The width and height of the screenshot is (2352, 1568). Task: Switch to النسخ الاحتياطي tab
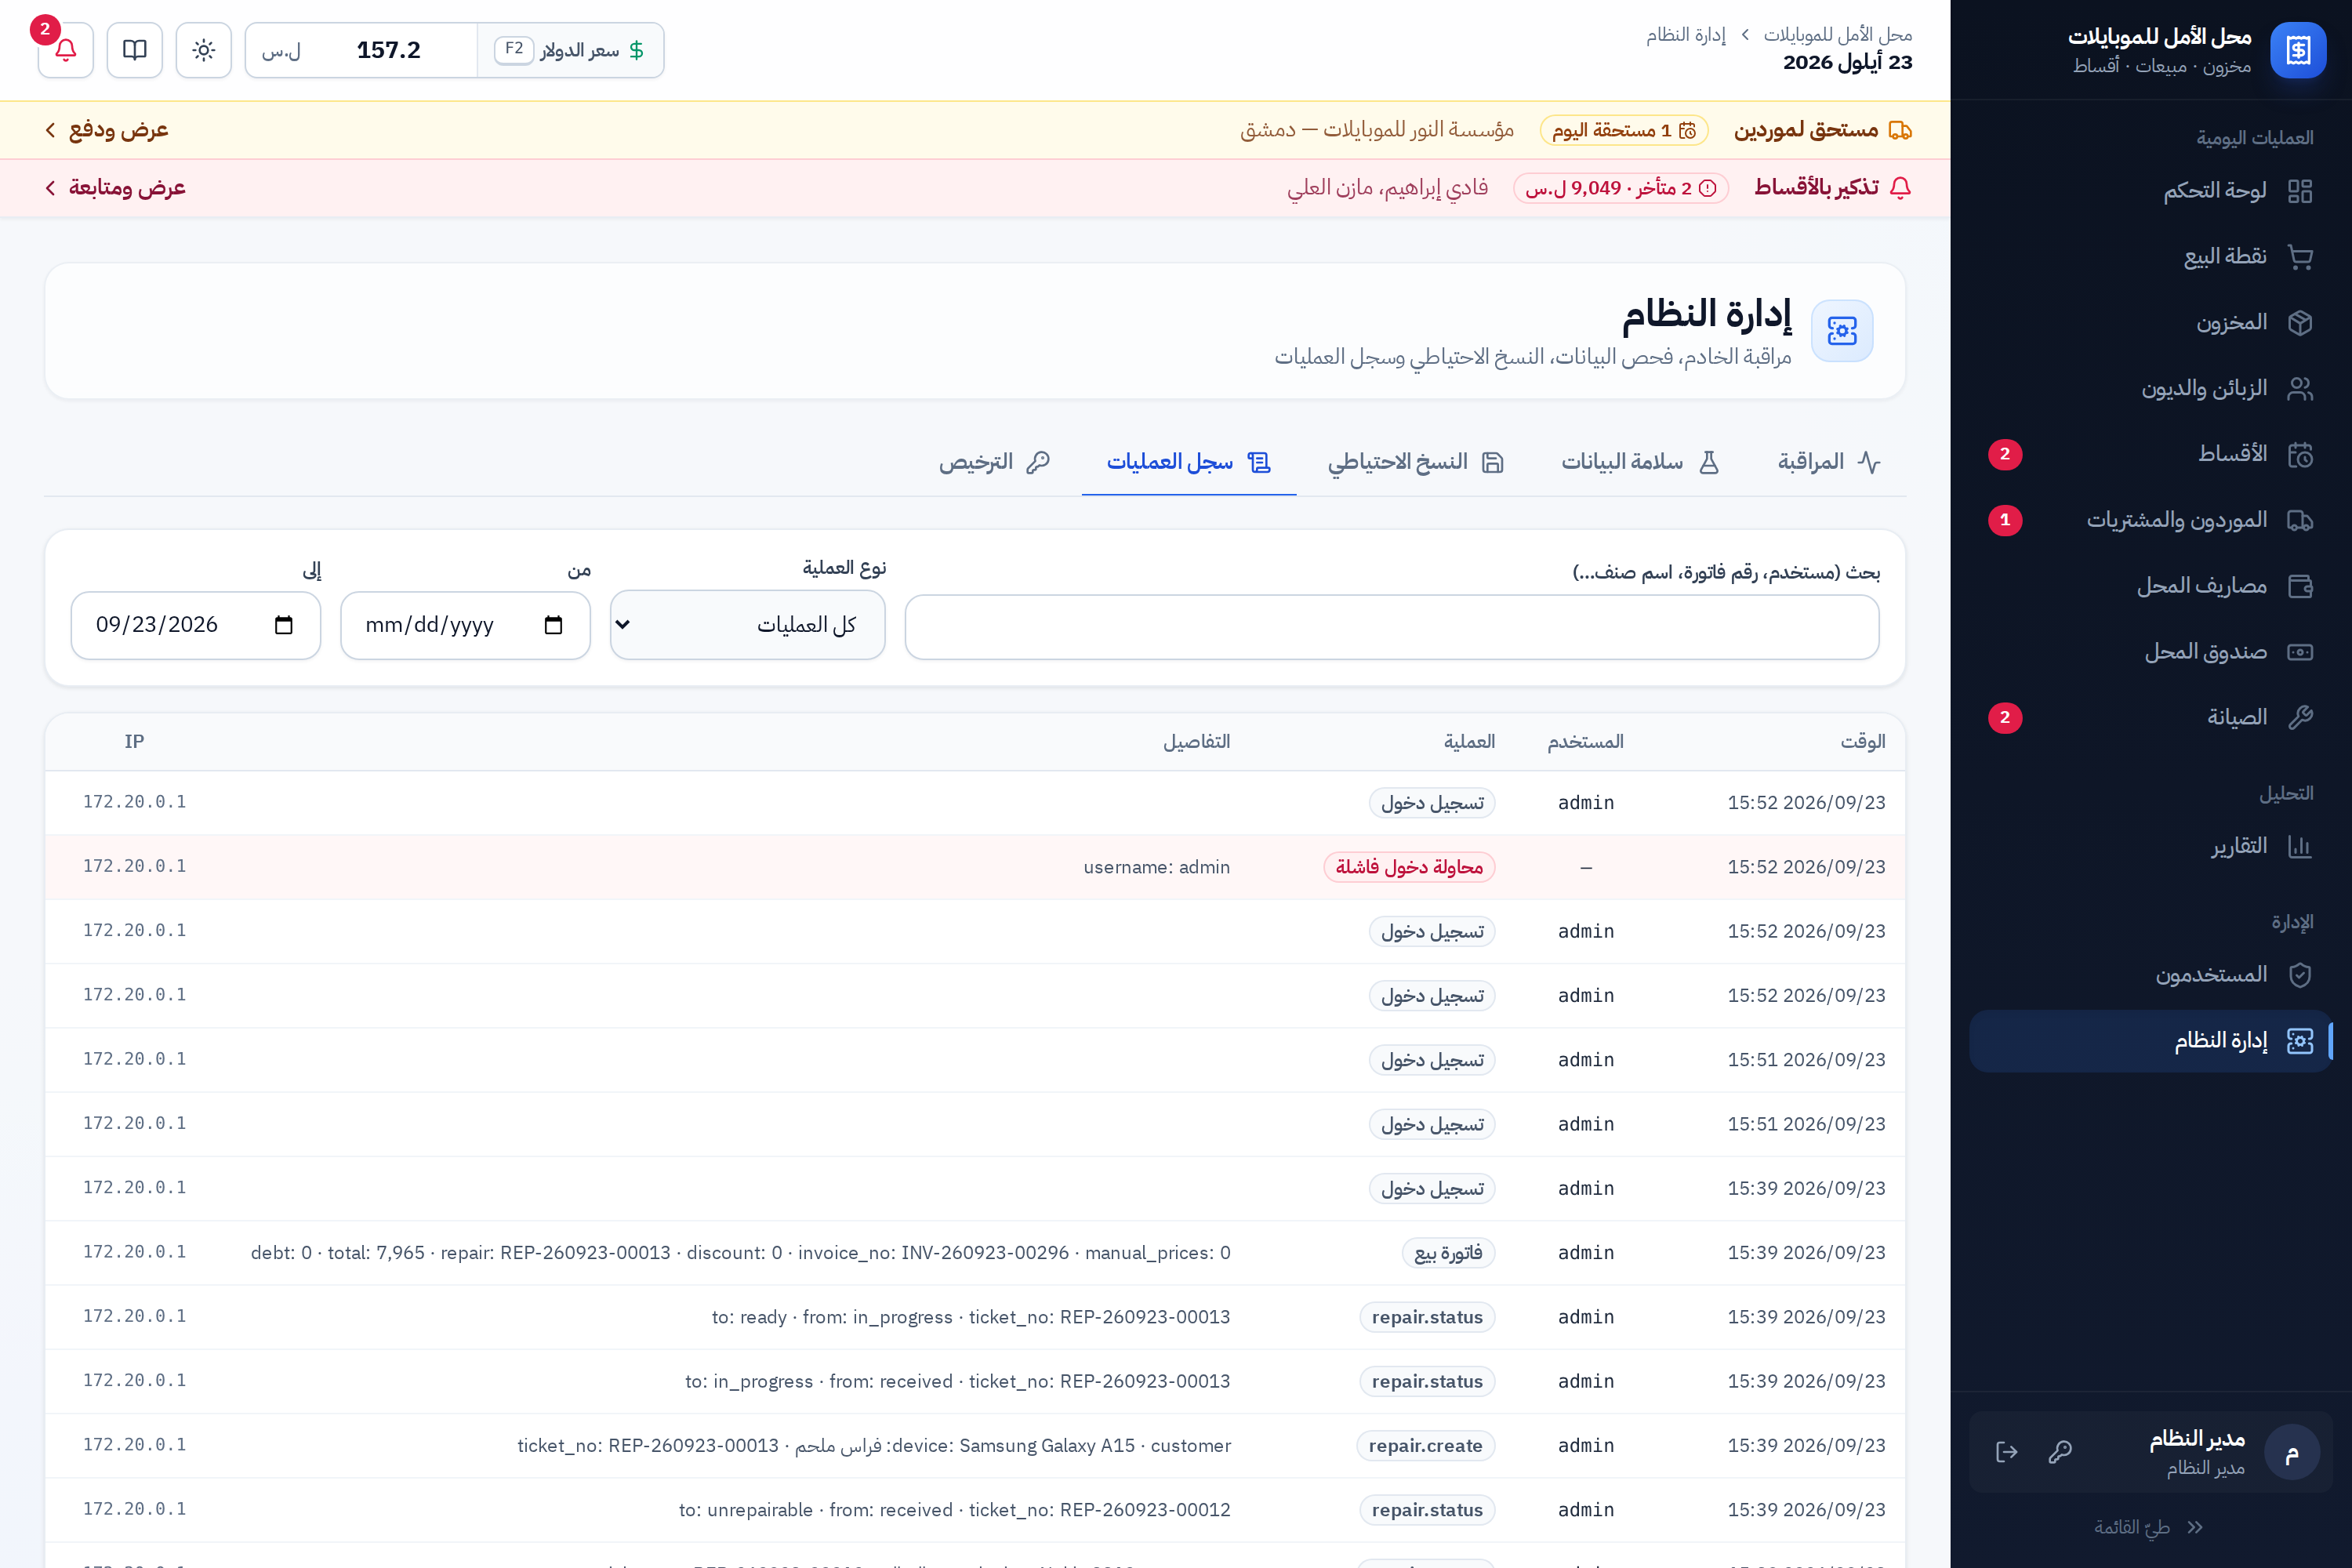1416,462
